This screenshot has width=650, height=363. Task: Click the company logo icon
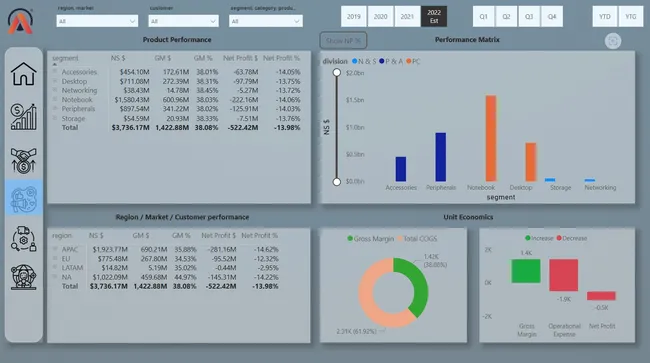point(20,21)
